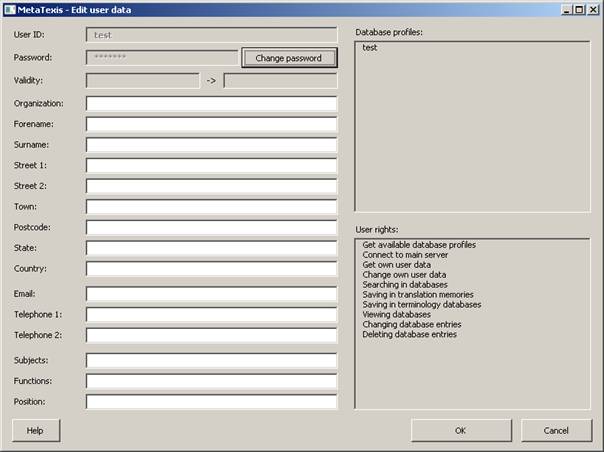604x452 pixels.
Task: Select 'Deleting database entries' right
Action: coord(409,334)
